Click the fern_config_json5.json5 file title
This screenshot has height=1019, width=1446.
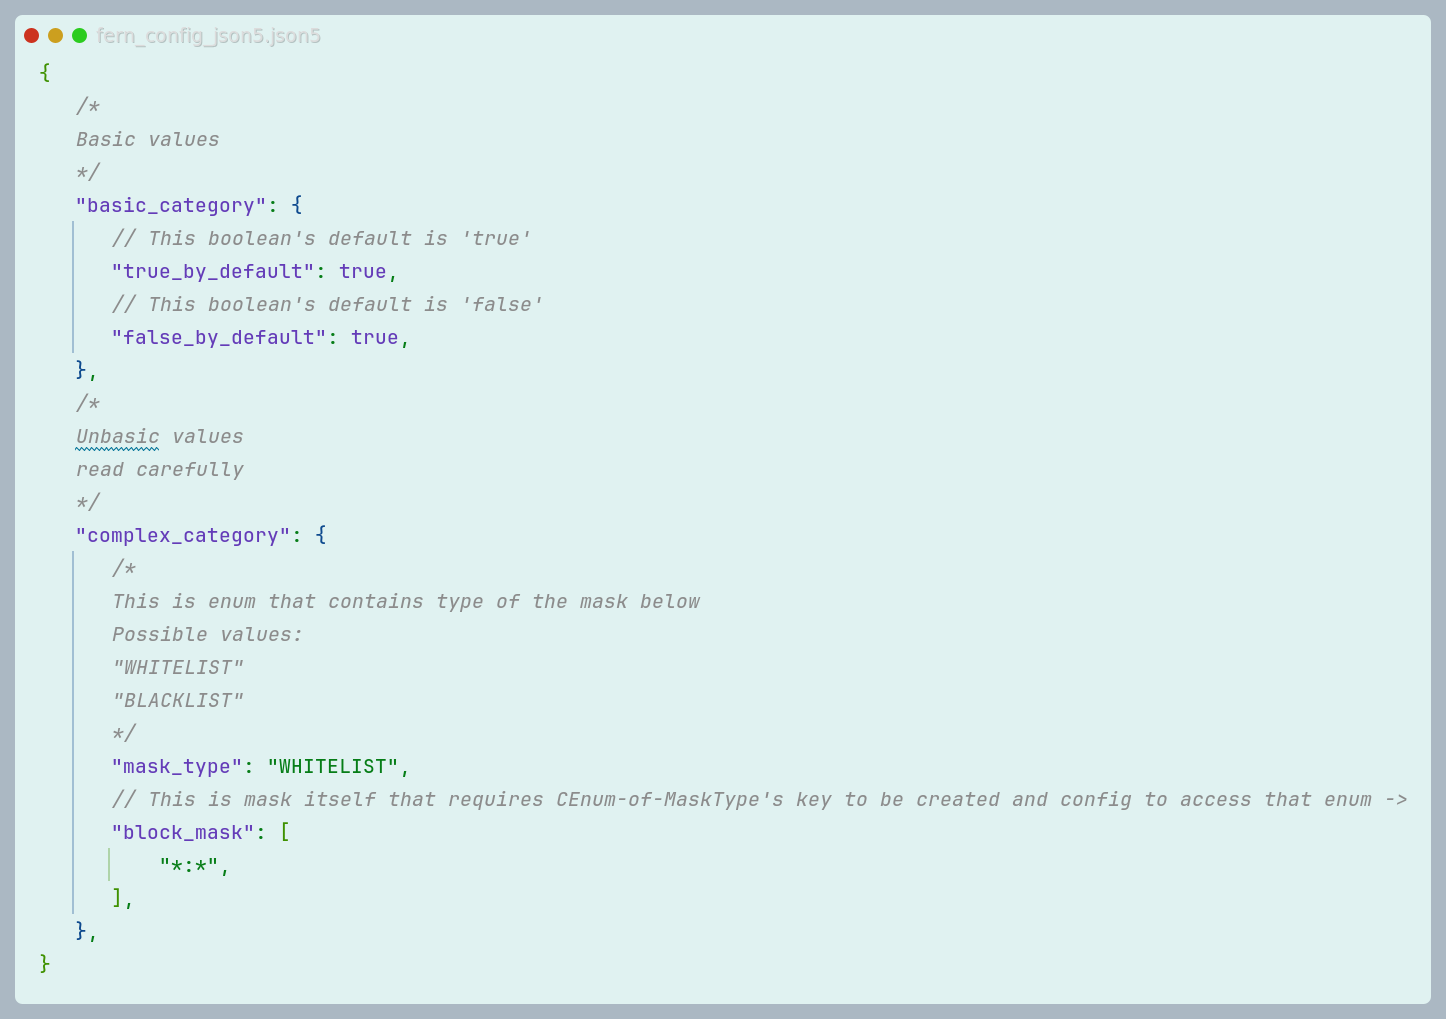click(x=209, y=36)
